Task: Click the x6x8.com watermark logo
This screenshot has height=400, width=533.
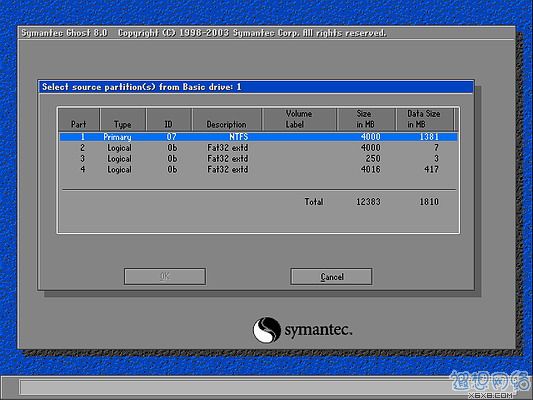Action: pos(491,385)
